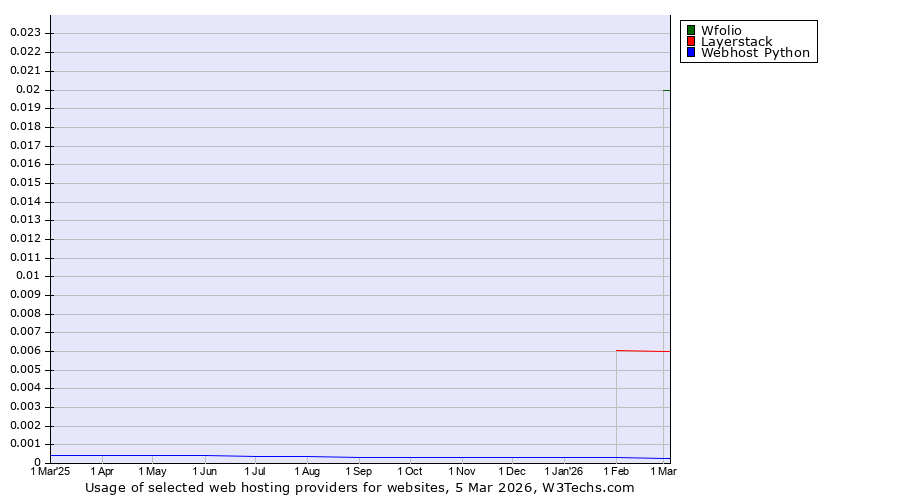This screenshot has width=900, height=500.
Task: Click the 0.02 y-axis value
Action: 29,89
